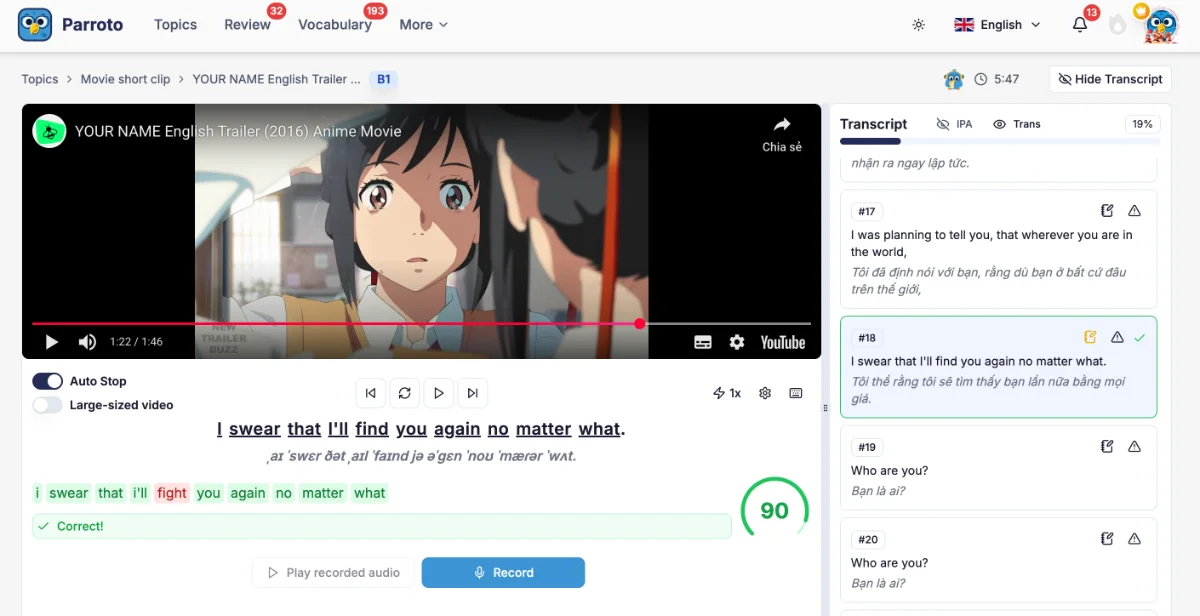Edit the transcript note for sentence #17

click(x=1106, y=210)
